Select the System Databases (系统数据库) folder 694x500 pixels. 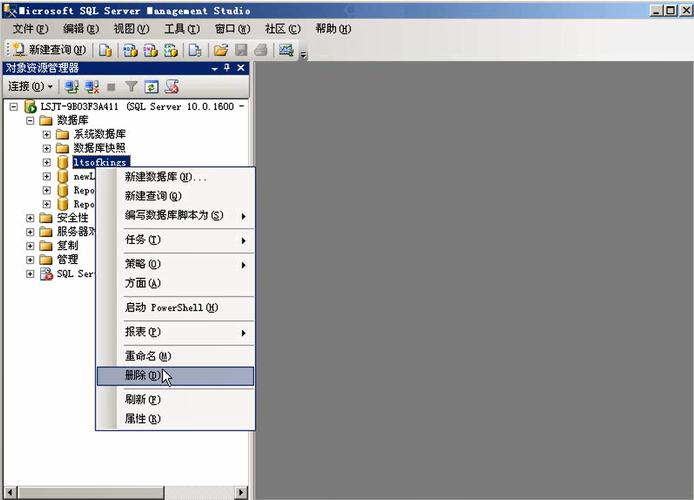pyautogui.click(x=100, y=134)
